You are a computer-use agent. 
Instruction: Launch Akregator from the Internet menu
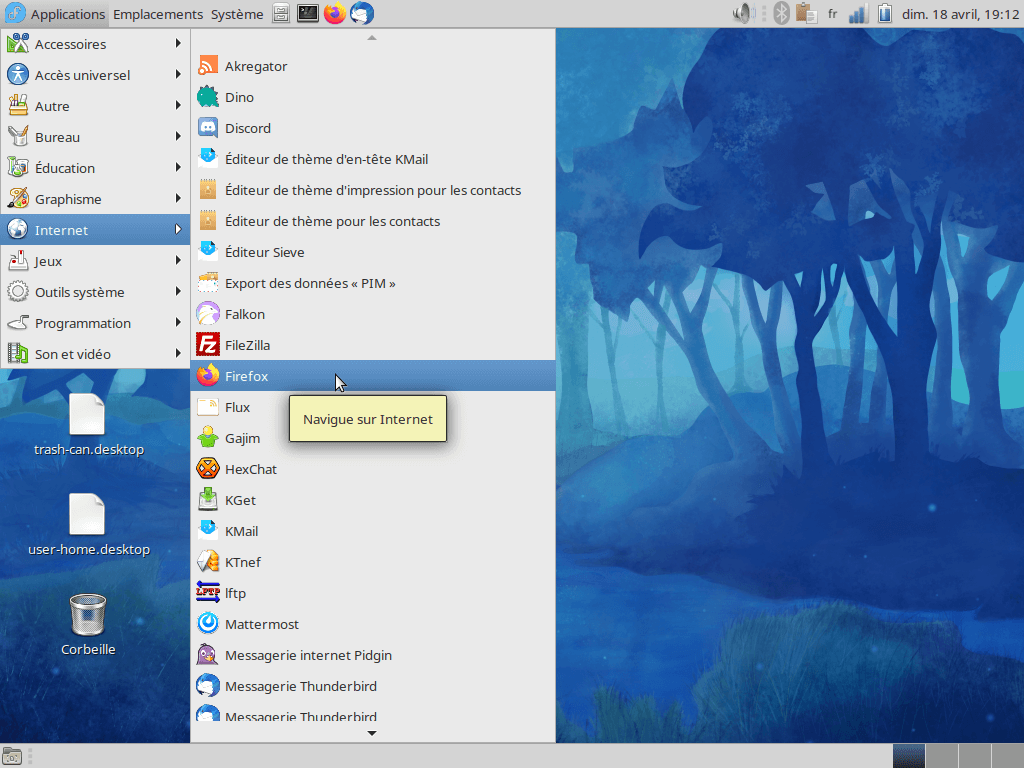tap(373, 66)
